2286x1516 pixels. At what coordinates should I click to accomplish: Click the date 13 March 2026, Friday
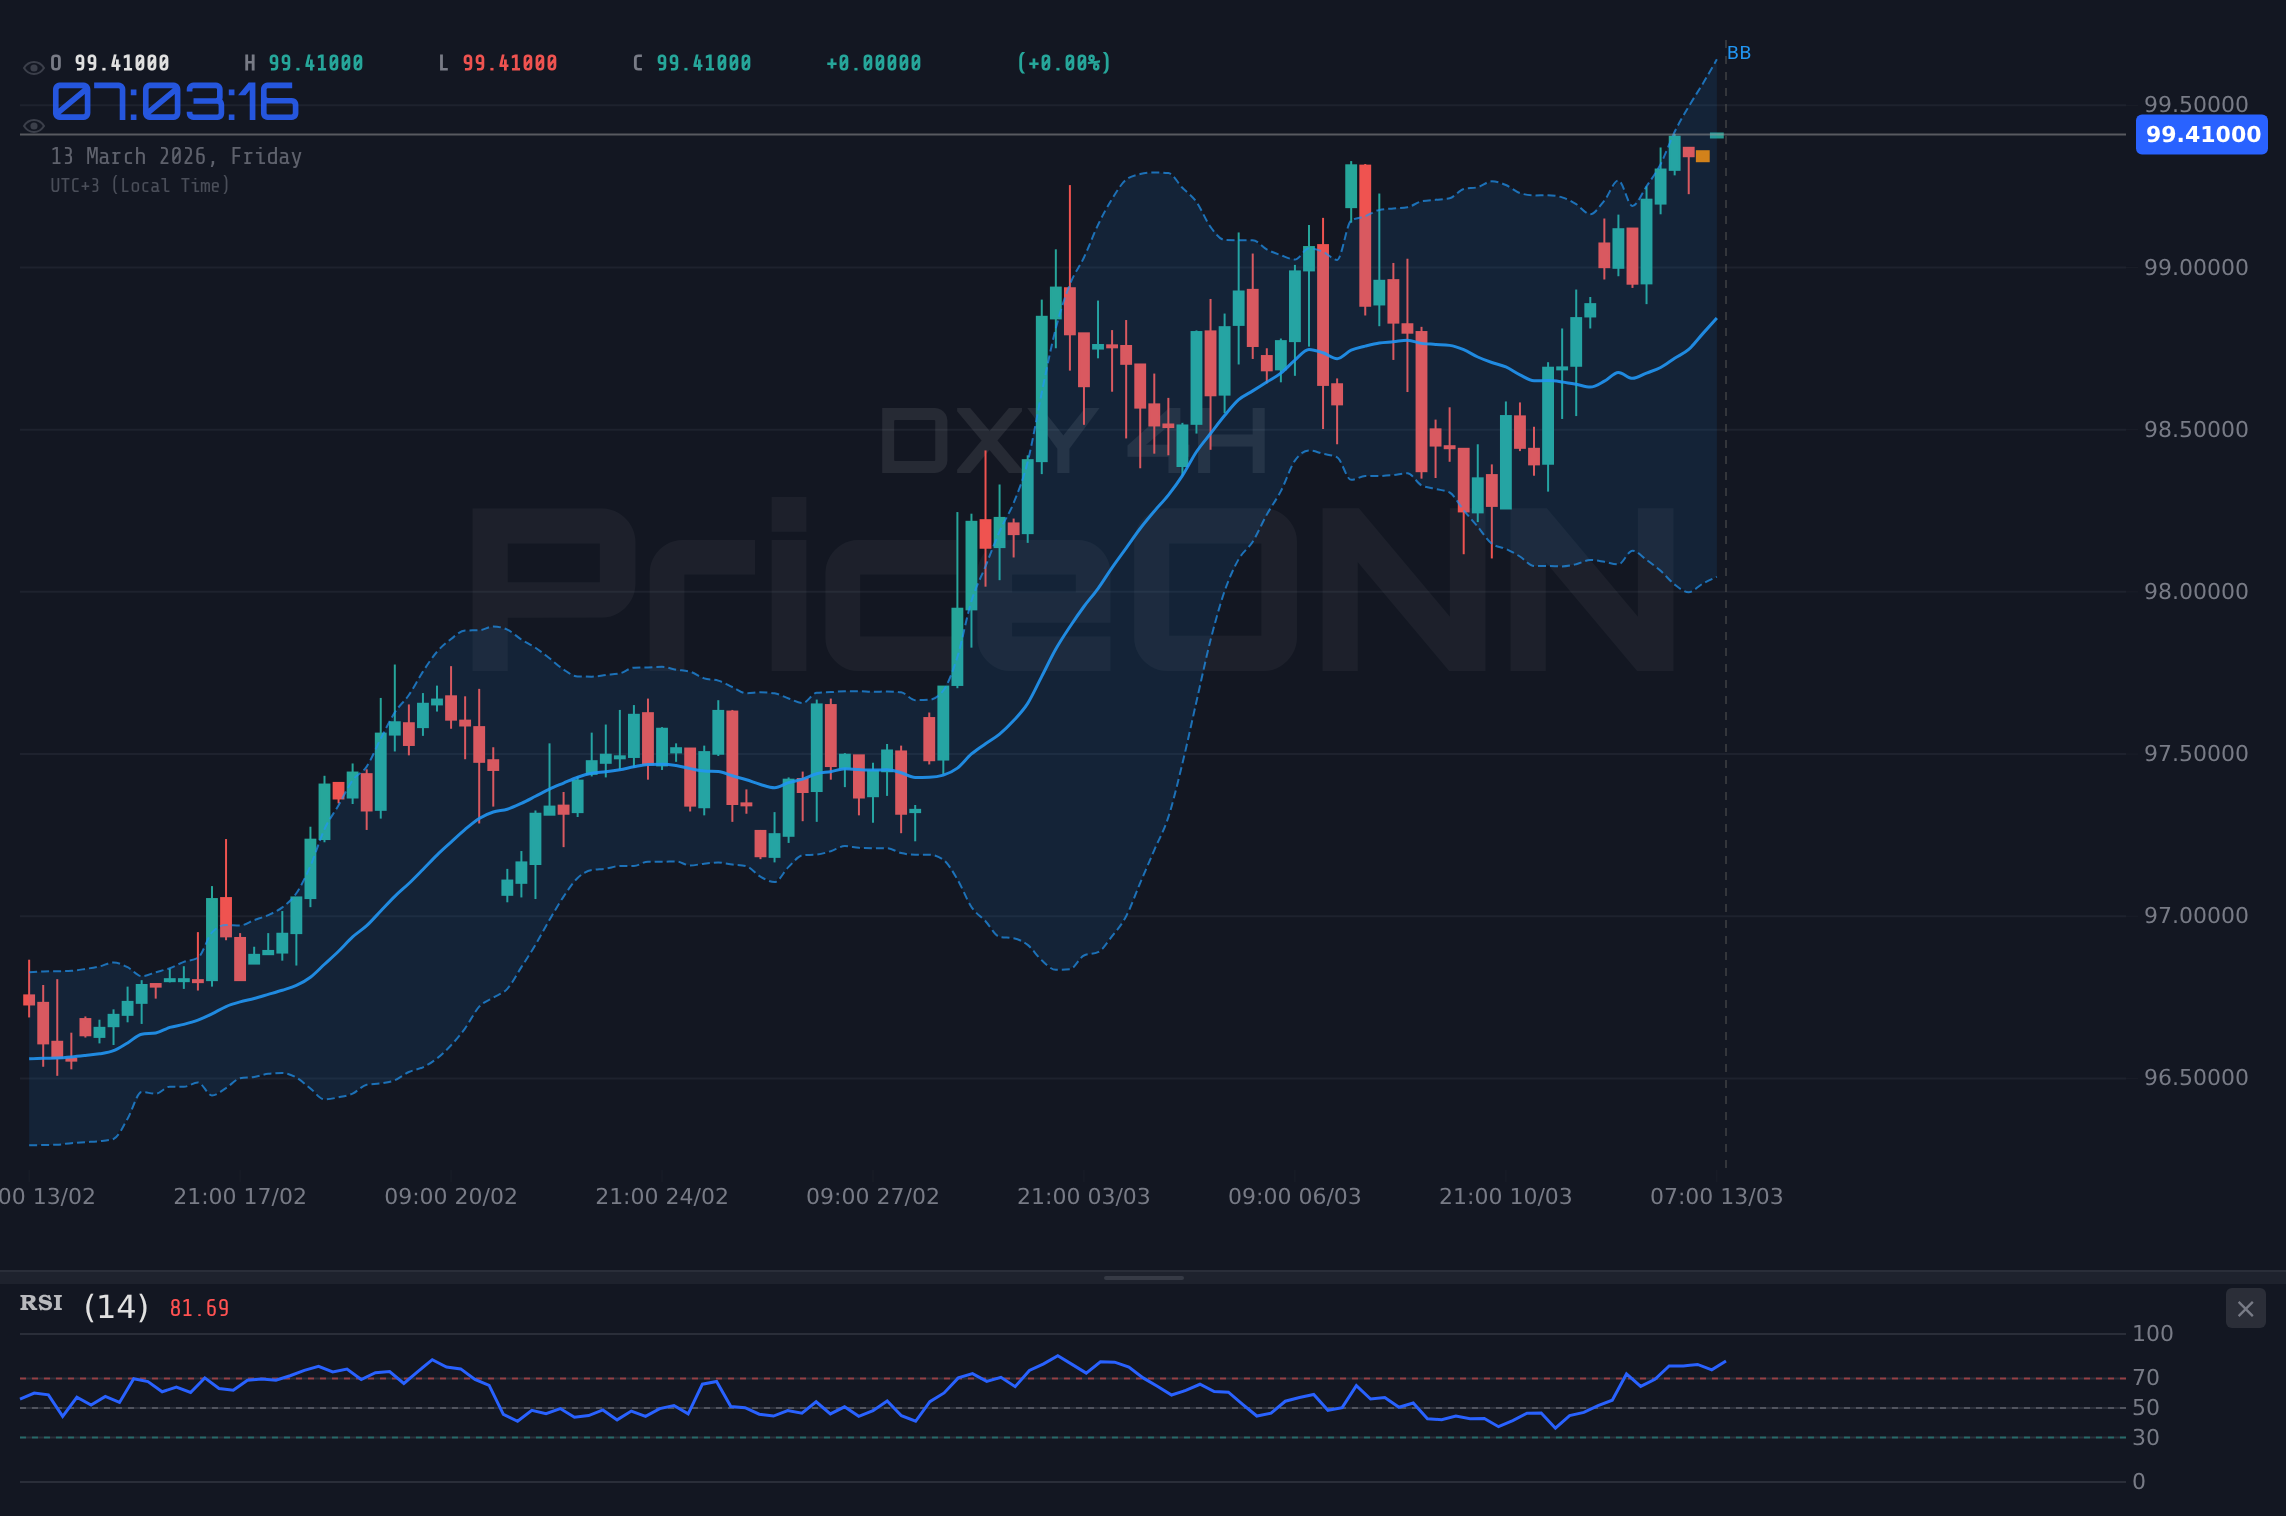point(176,156)
